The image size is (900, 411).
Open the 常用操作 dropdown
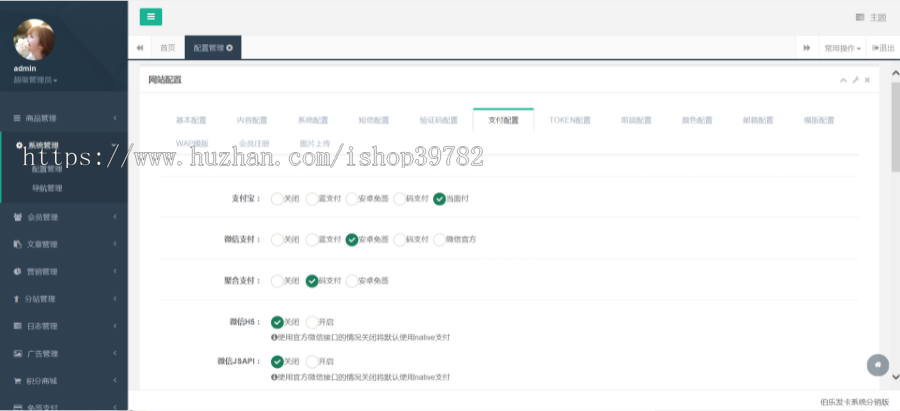click(842, 47)
